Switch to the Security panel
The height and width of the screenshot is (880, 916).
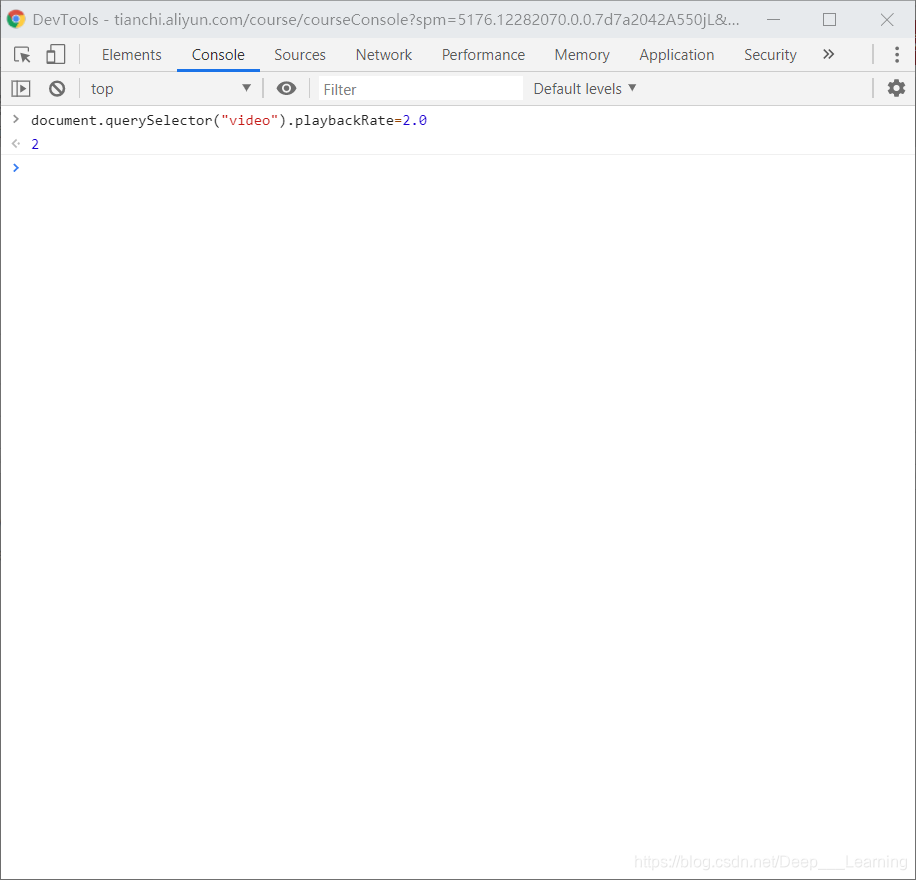(x=770, y=54)
